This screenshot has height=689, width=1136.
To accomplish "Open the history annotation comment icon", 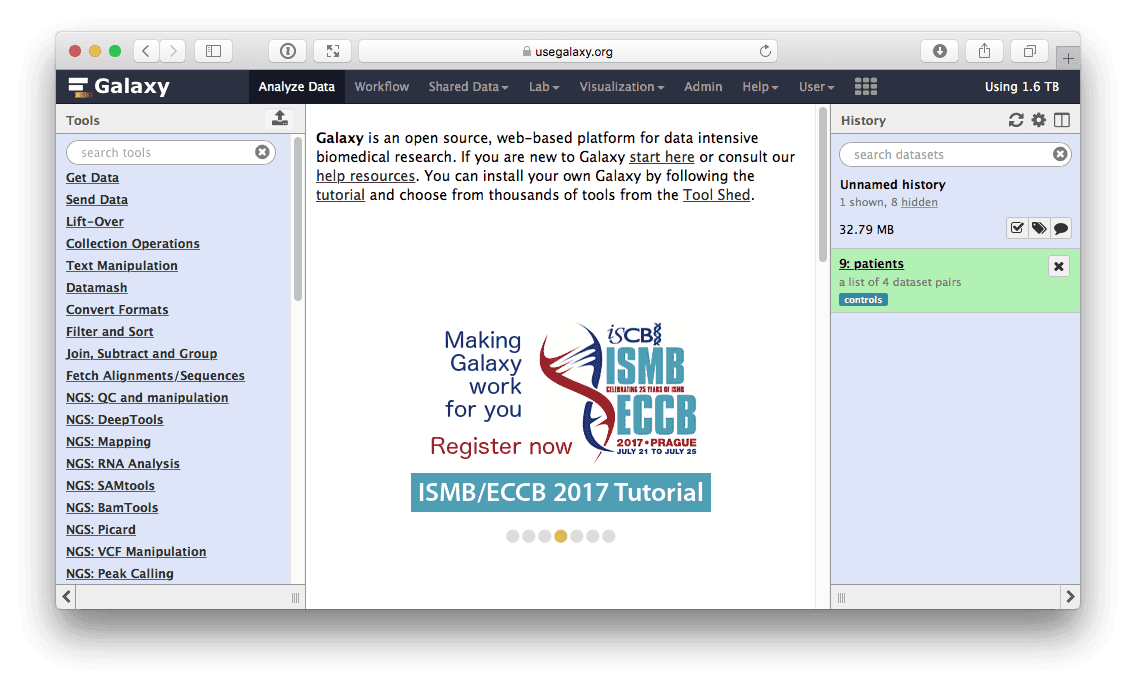I will [x=1061, y=228].
